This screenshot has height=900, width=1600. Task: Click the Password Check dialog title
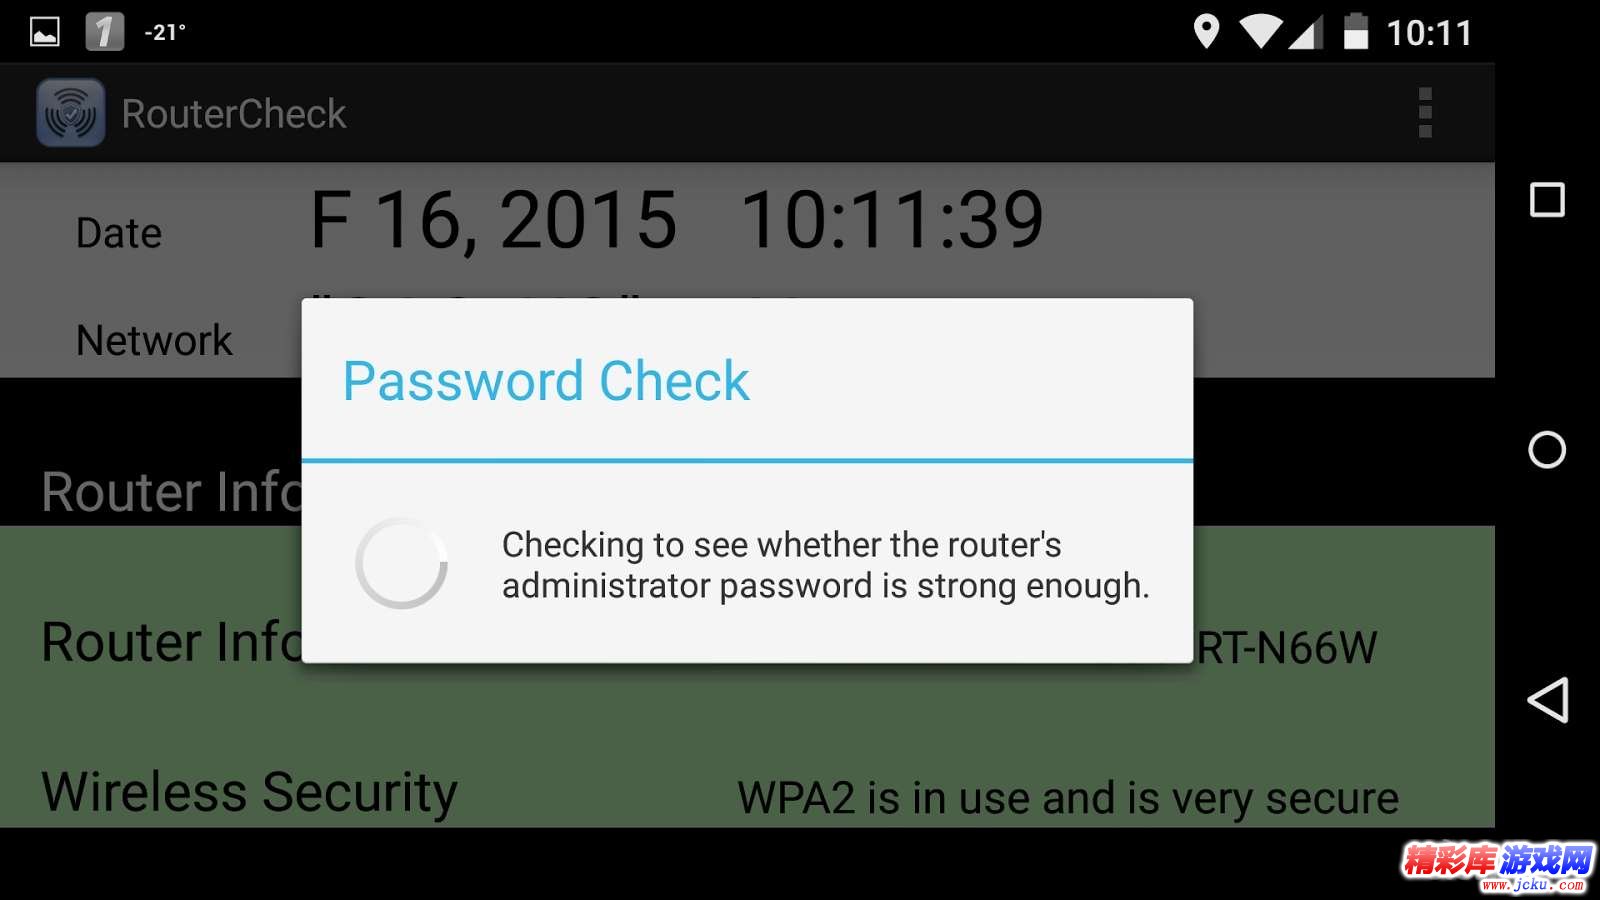coord(546,381)
